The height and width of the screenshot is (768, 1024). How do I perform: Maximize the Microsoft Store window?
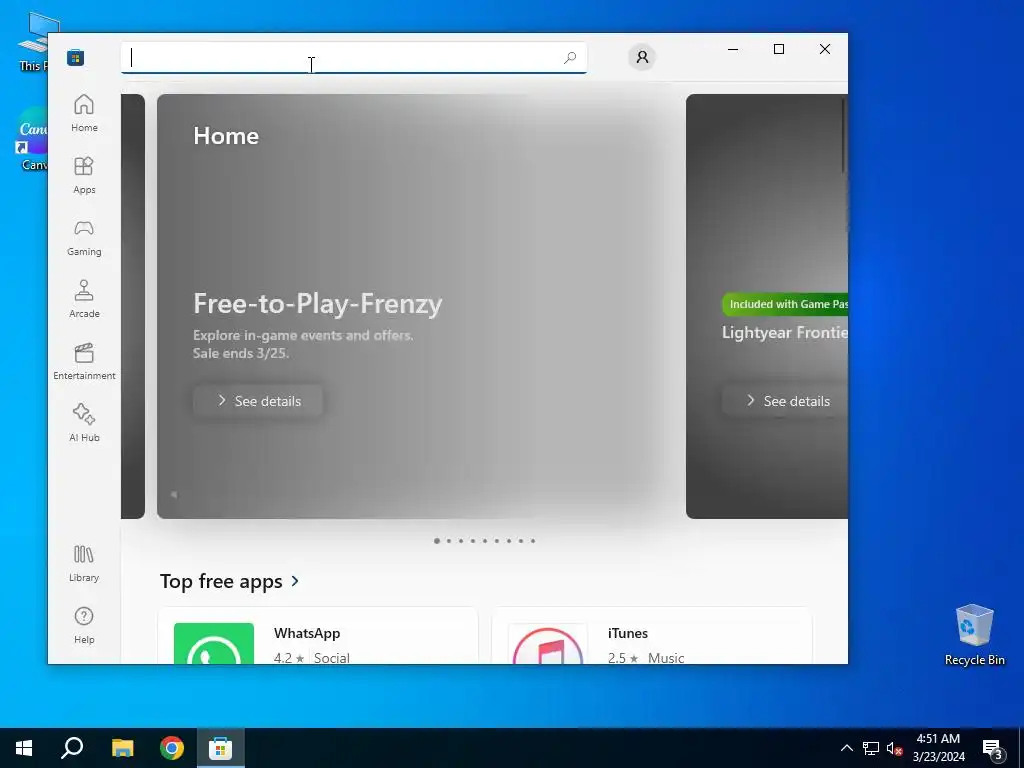pyautogui.click(x=779, y=49)
